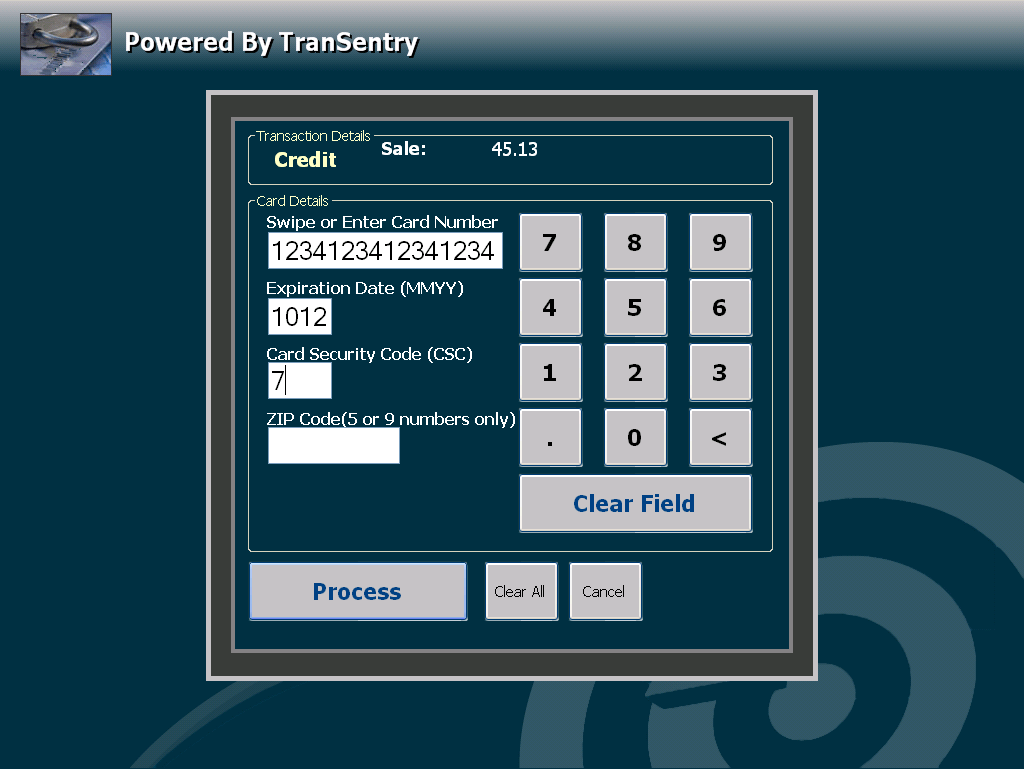Click into the Card Security Code field
The height and width of the screenshot is (769, 1024).
click(300, 381)
